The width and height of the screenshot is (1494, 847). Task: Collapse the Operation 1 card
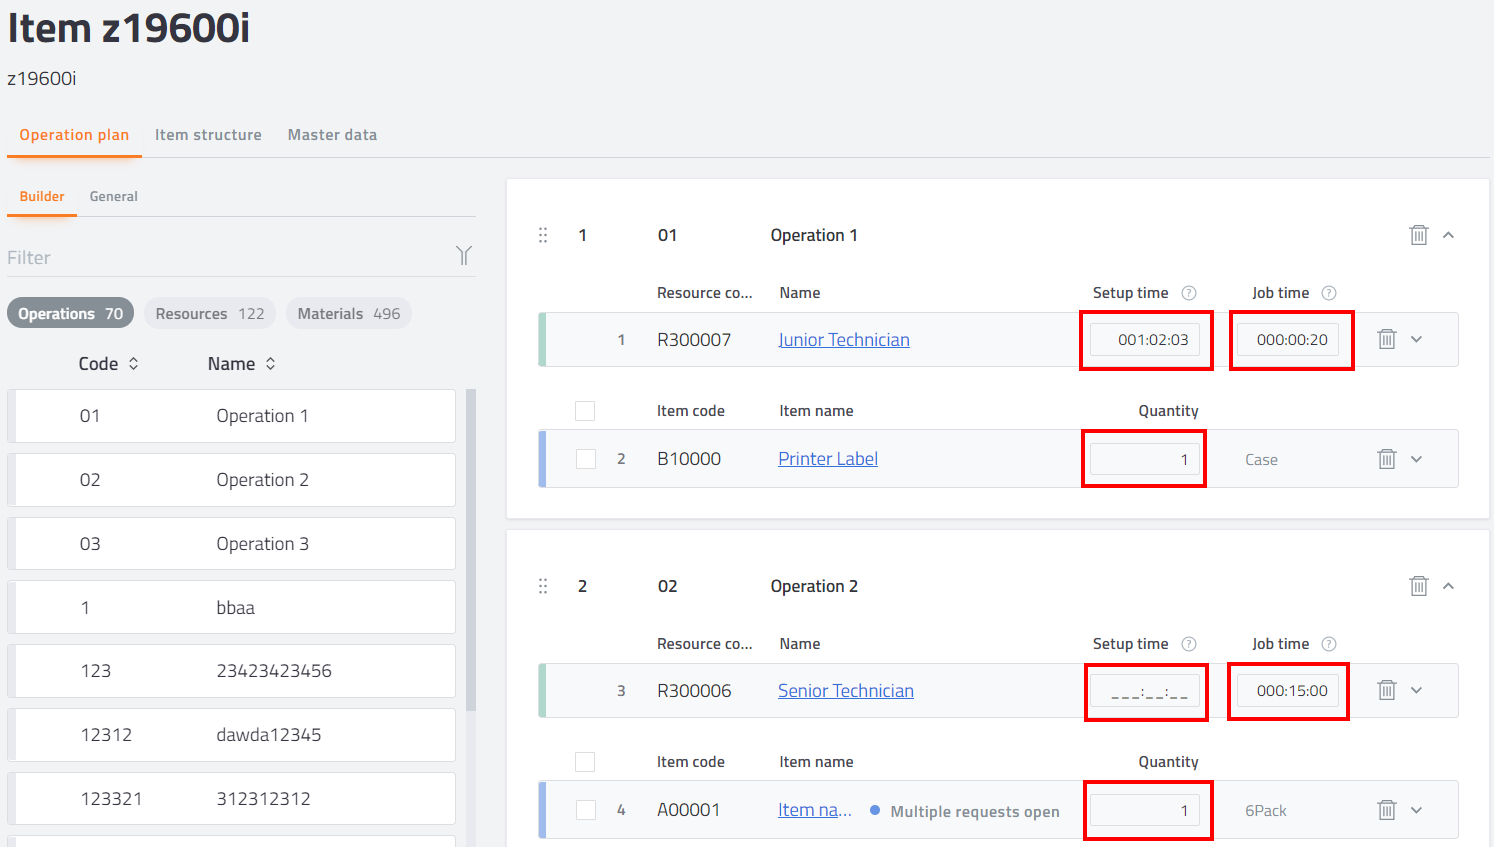click(x=1449, y=235)
